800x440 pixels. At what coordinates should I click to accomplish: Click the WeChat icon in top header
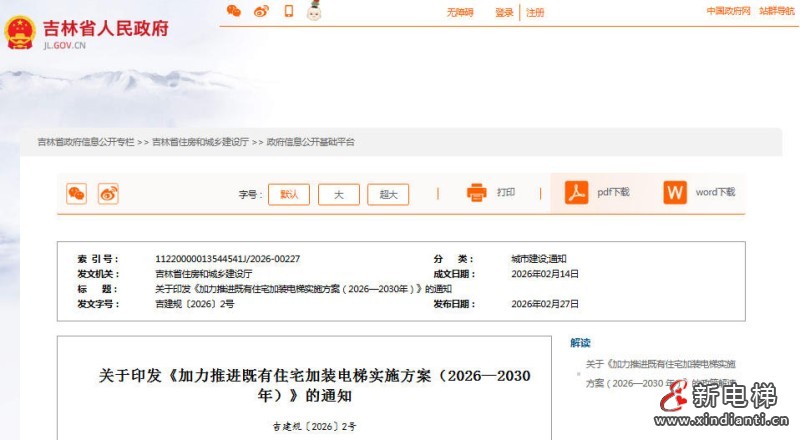pyautogui.click(x=234, y=12)
